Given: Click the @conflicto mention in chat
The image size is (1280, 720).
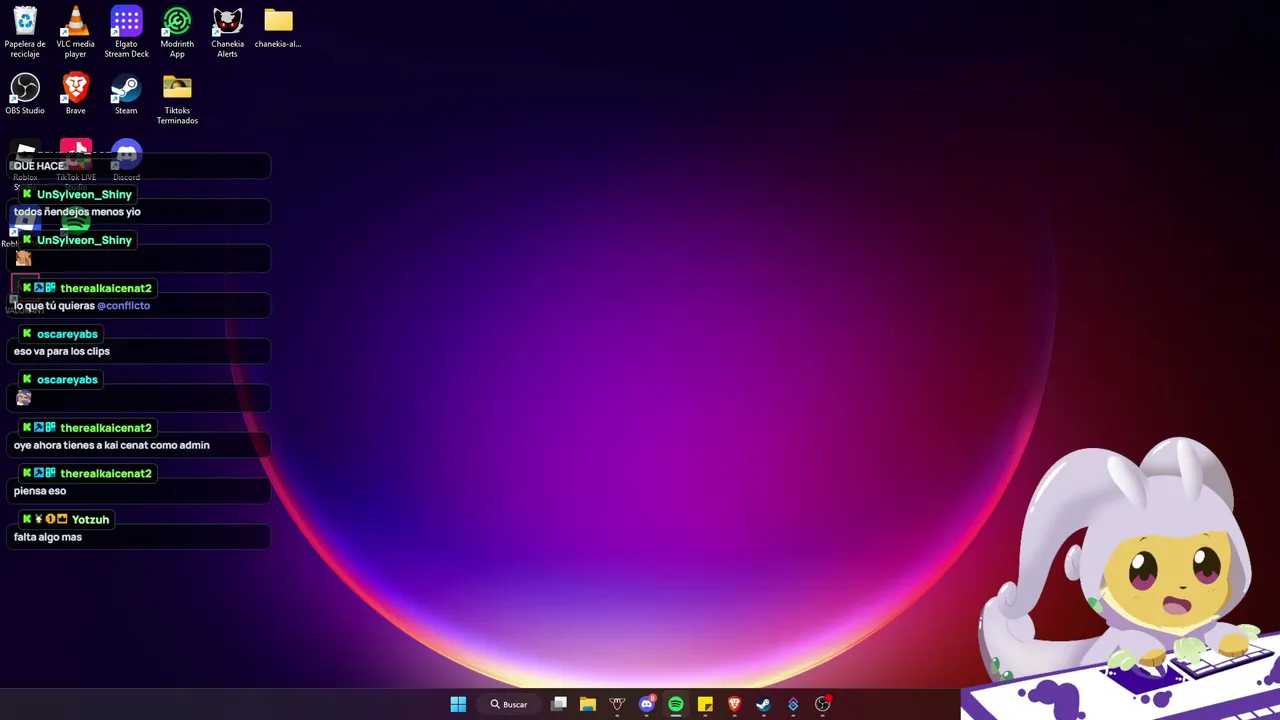Looking at the screenshot, I should click(x=123, y=306).
